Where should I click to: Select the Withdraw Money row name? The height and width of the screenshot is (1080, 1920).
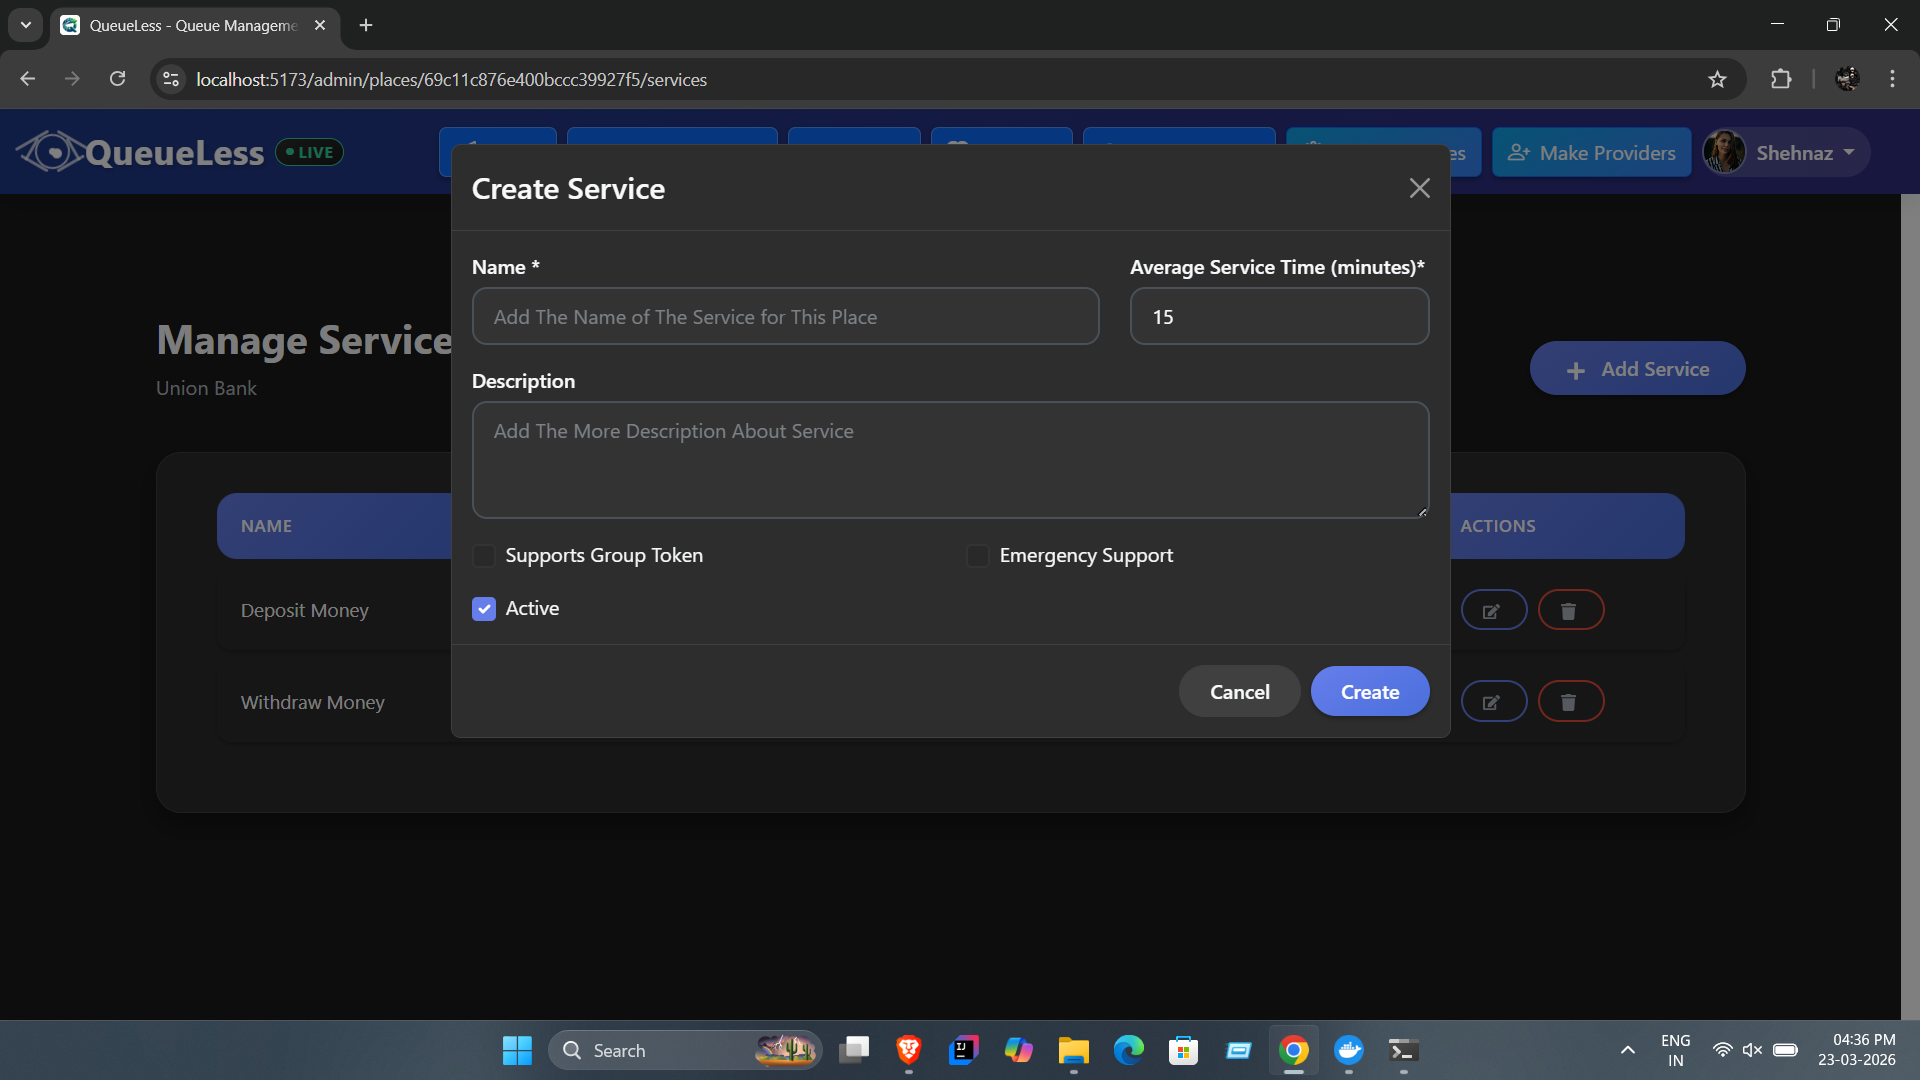pos(312,703)
